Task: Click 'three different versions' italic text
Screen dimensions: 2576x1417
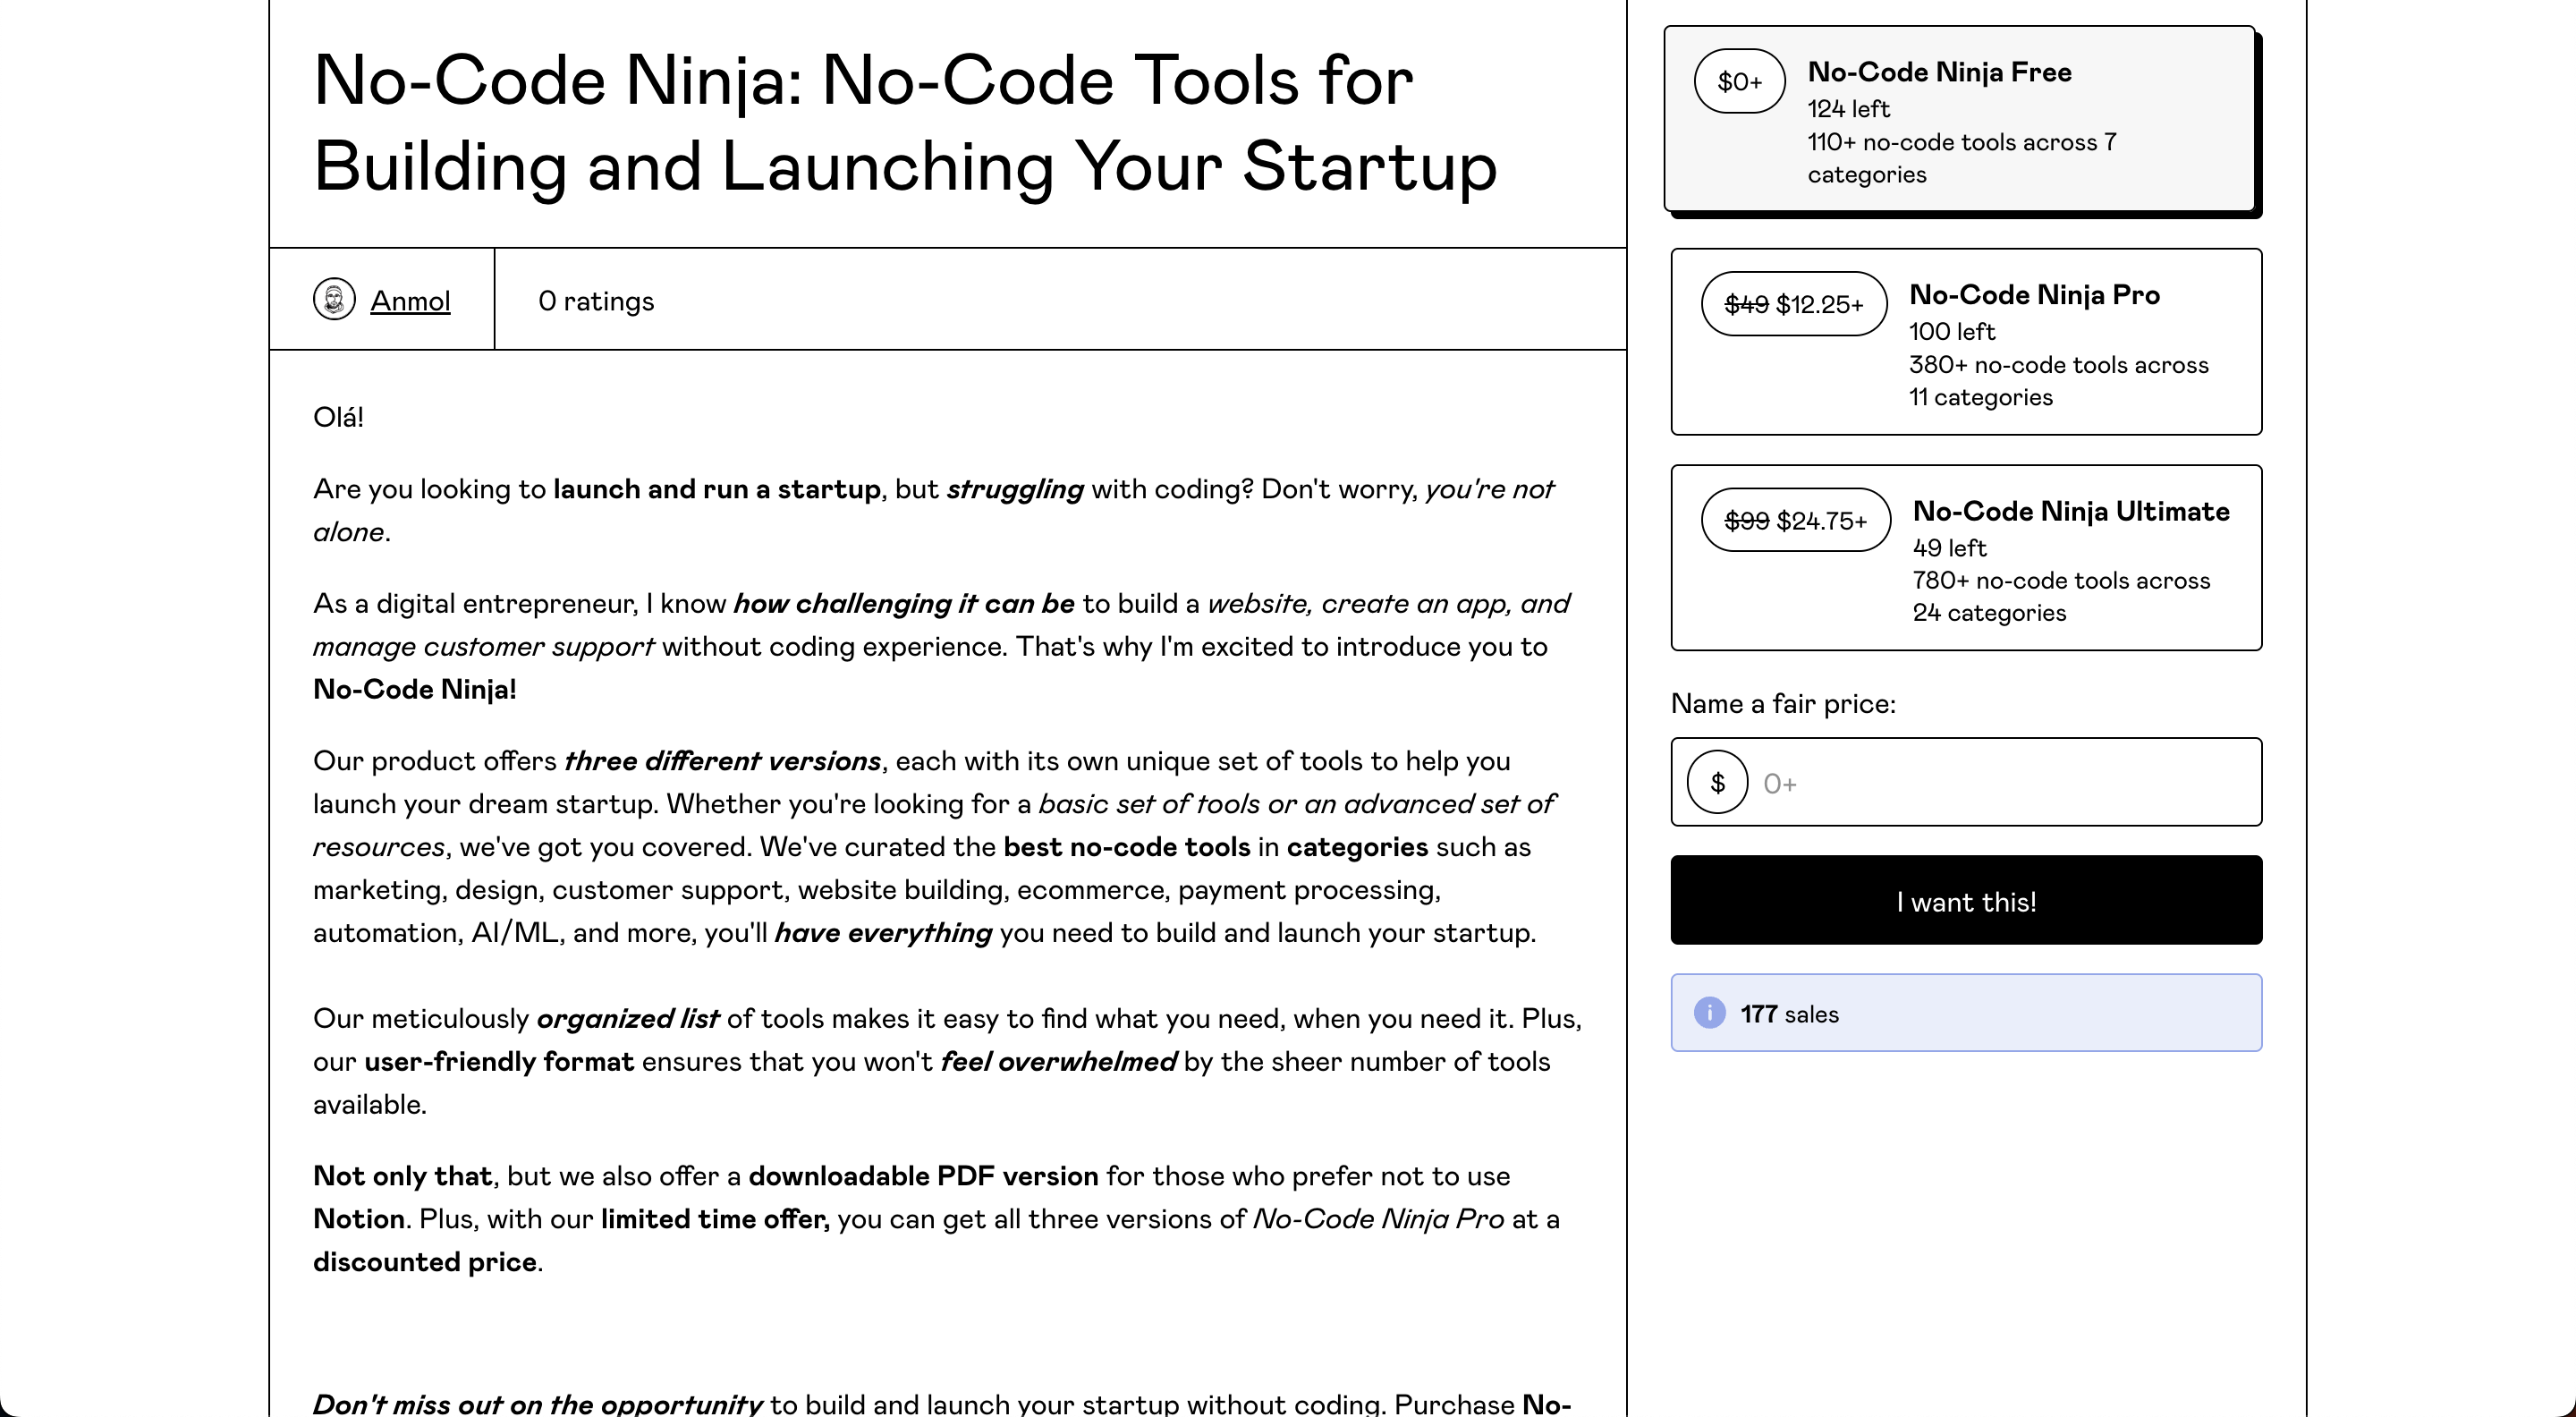Action: (722, 761)
